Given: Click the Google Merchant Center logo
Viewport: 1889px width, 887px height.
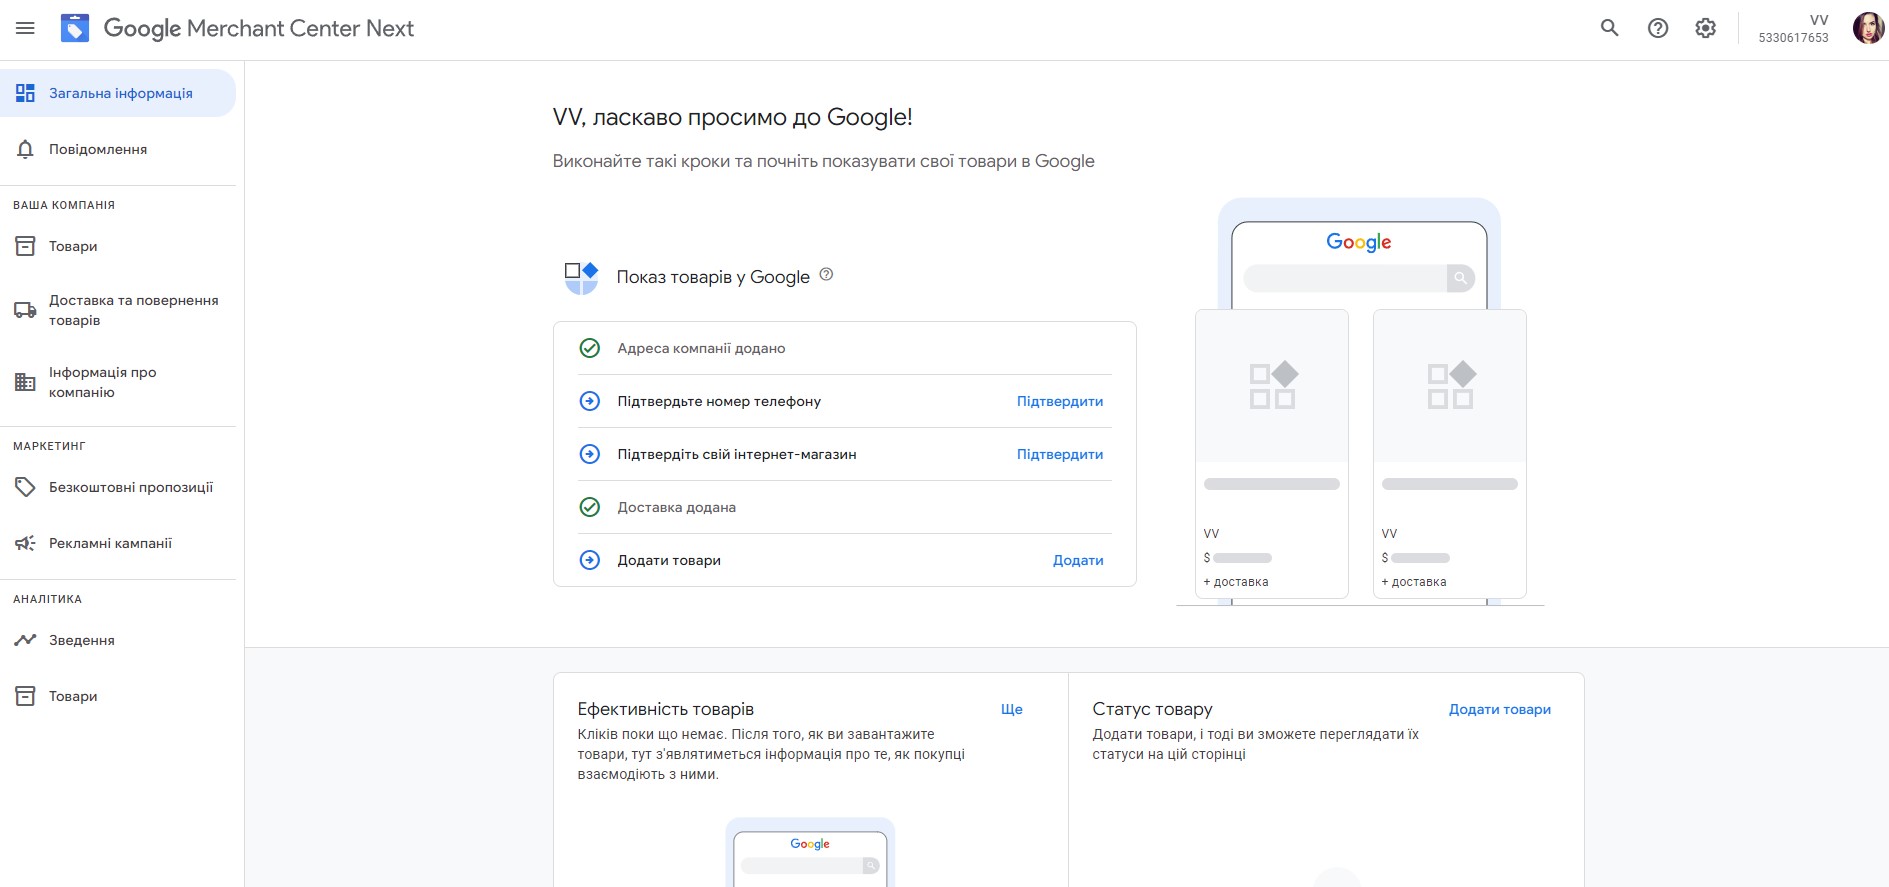Looking at the screenshot, I should 75,28.
